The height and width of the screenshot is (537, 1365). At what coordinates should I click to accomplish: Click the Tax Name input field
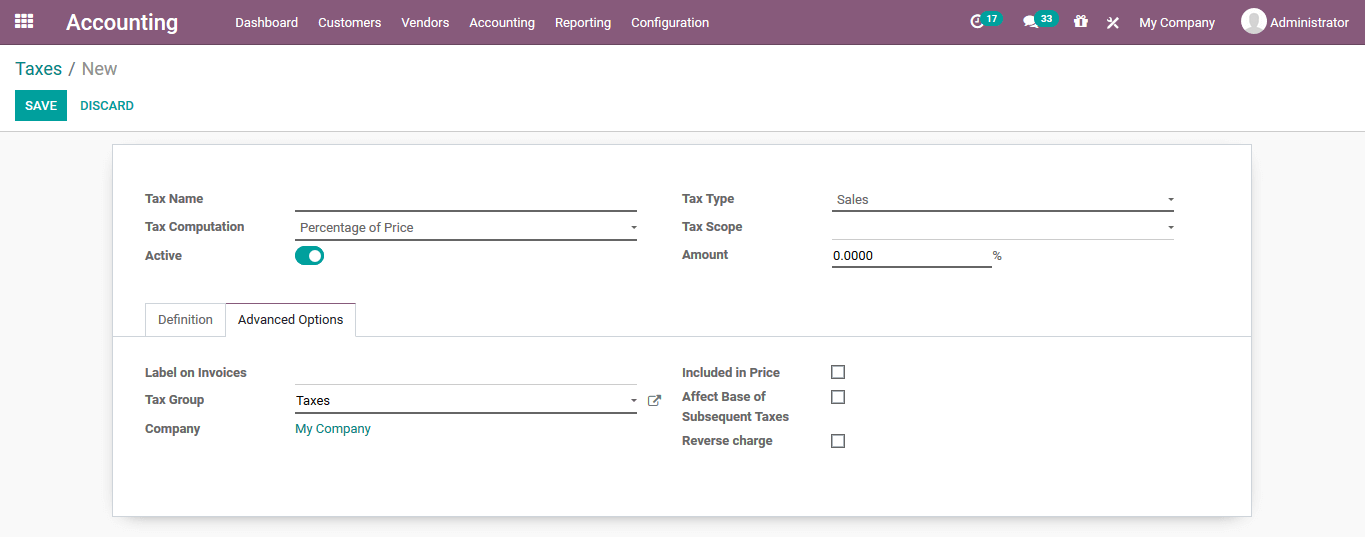pyautogui.click(x=466, y=199)
